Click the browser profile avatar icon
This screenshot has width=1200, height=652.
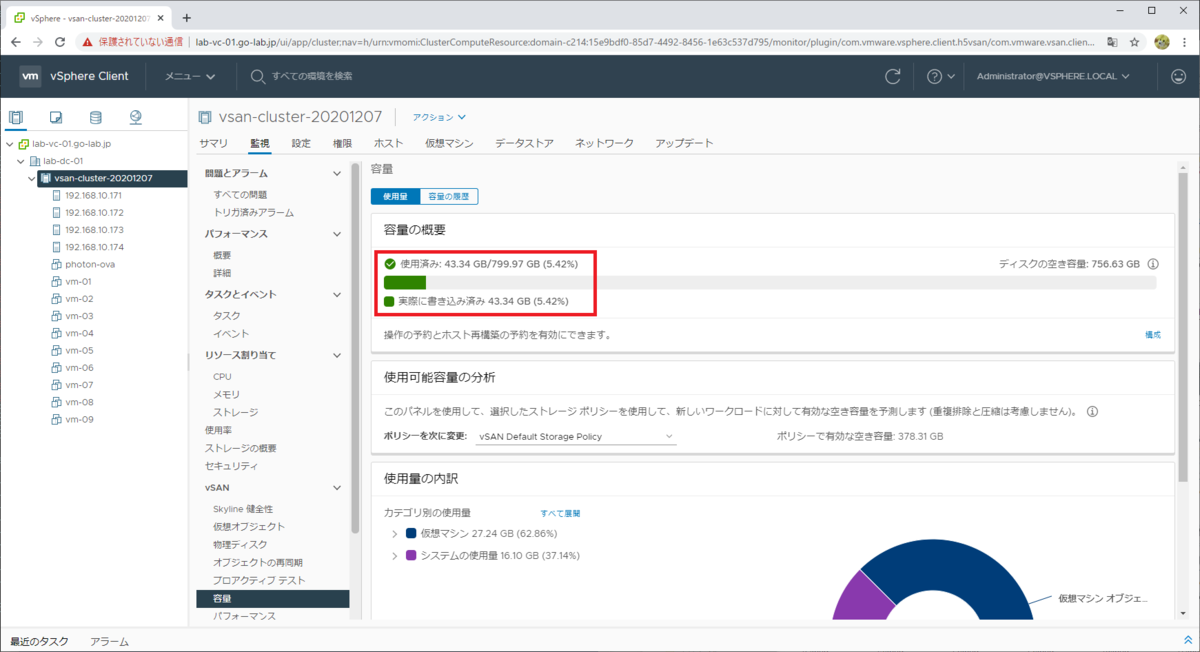click(1161, 42)
